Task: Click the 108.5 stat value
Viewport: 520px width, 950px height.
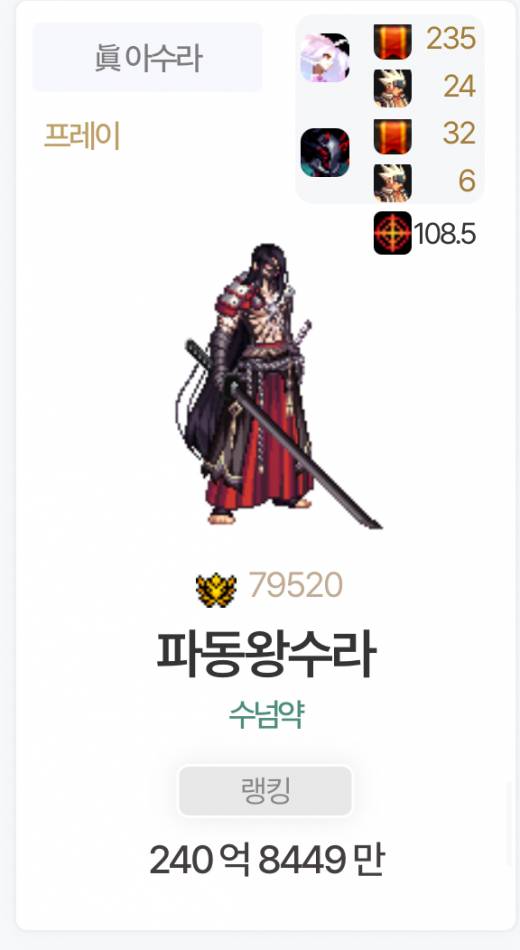Action: (x=445, y=234)
